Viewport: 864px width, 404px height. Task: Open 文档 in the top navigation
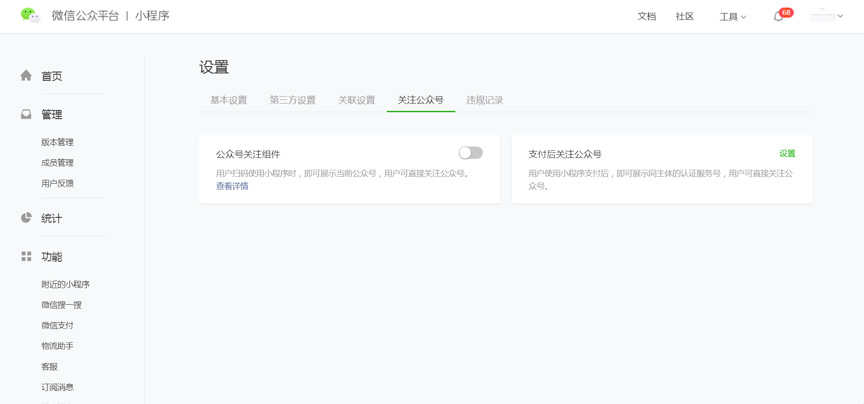[x=647, y=17]
